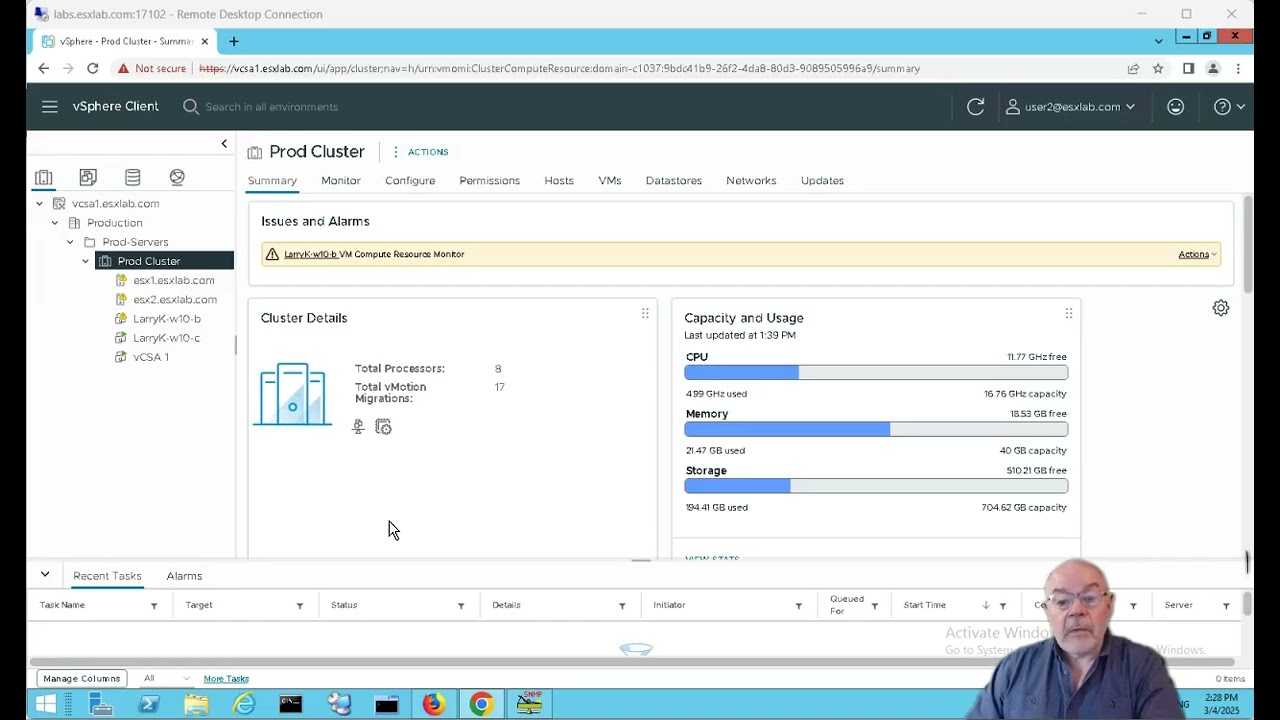Viewport: 1280px width, 720px height.
Task: Click the CPU usage bar
Action: (876, 373)
